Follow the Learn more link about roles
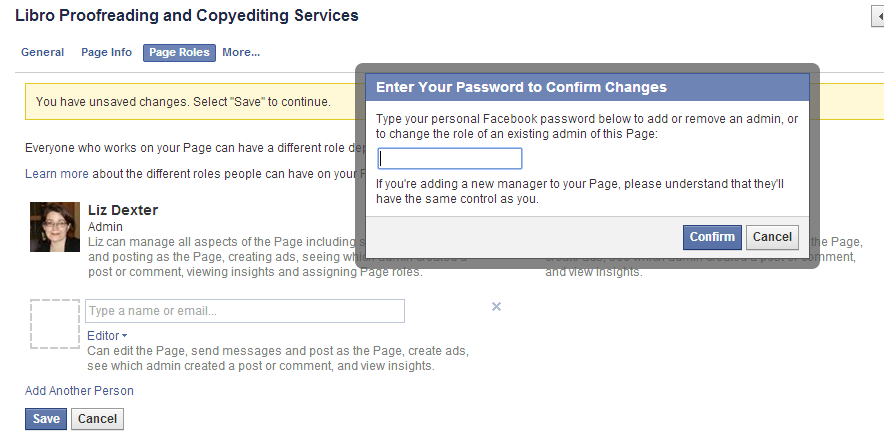 [x=57, y=174]
